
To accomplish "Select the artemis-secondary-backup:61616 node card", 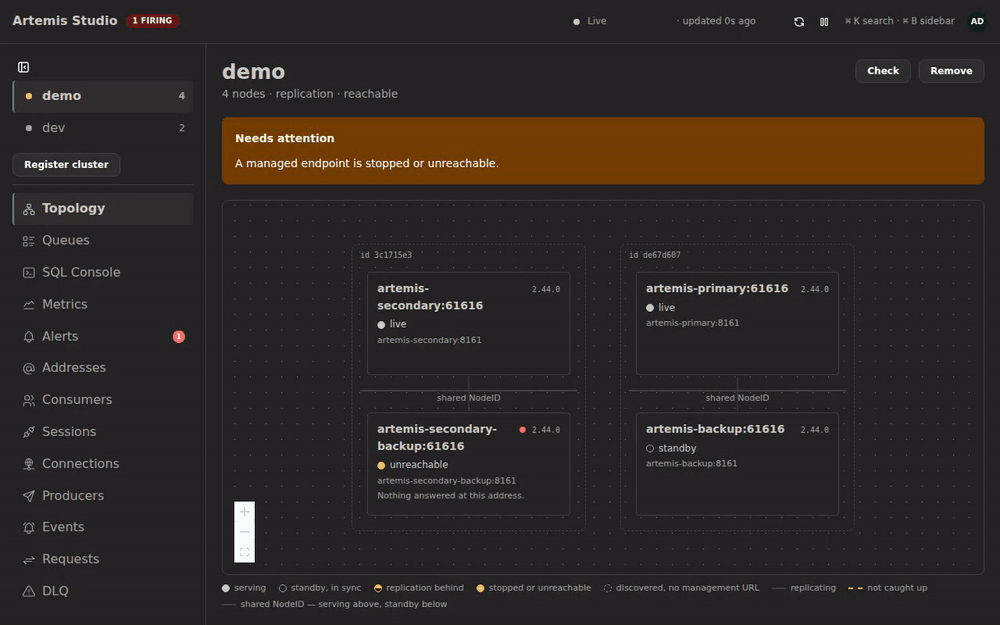I will [x=468, y=464].
